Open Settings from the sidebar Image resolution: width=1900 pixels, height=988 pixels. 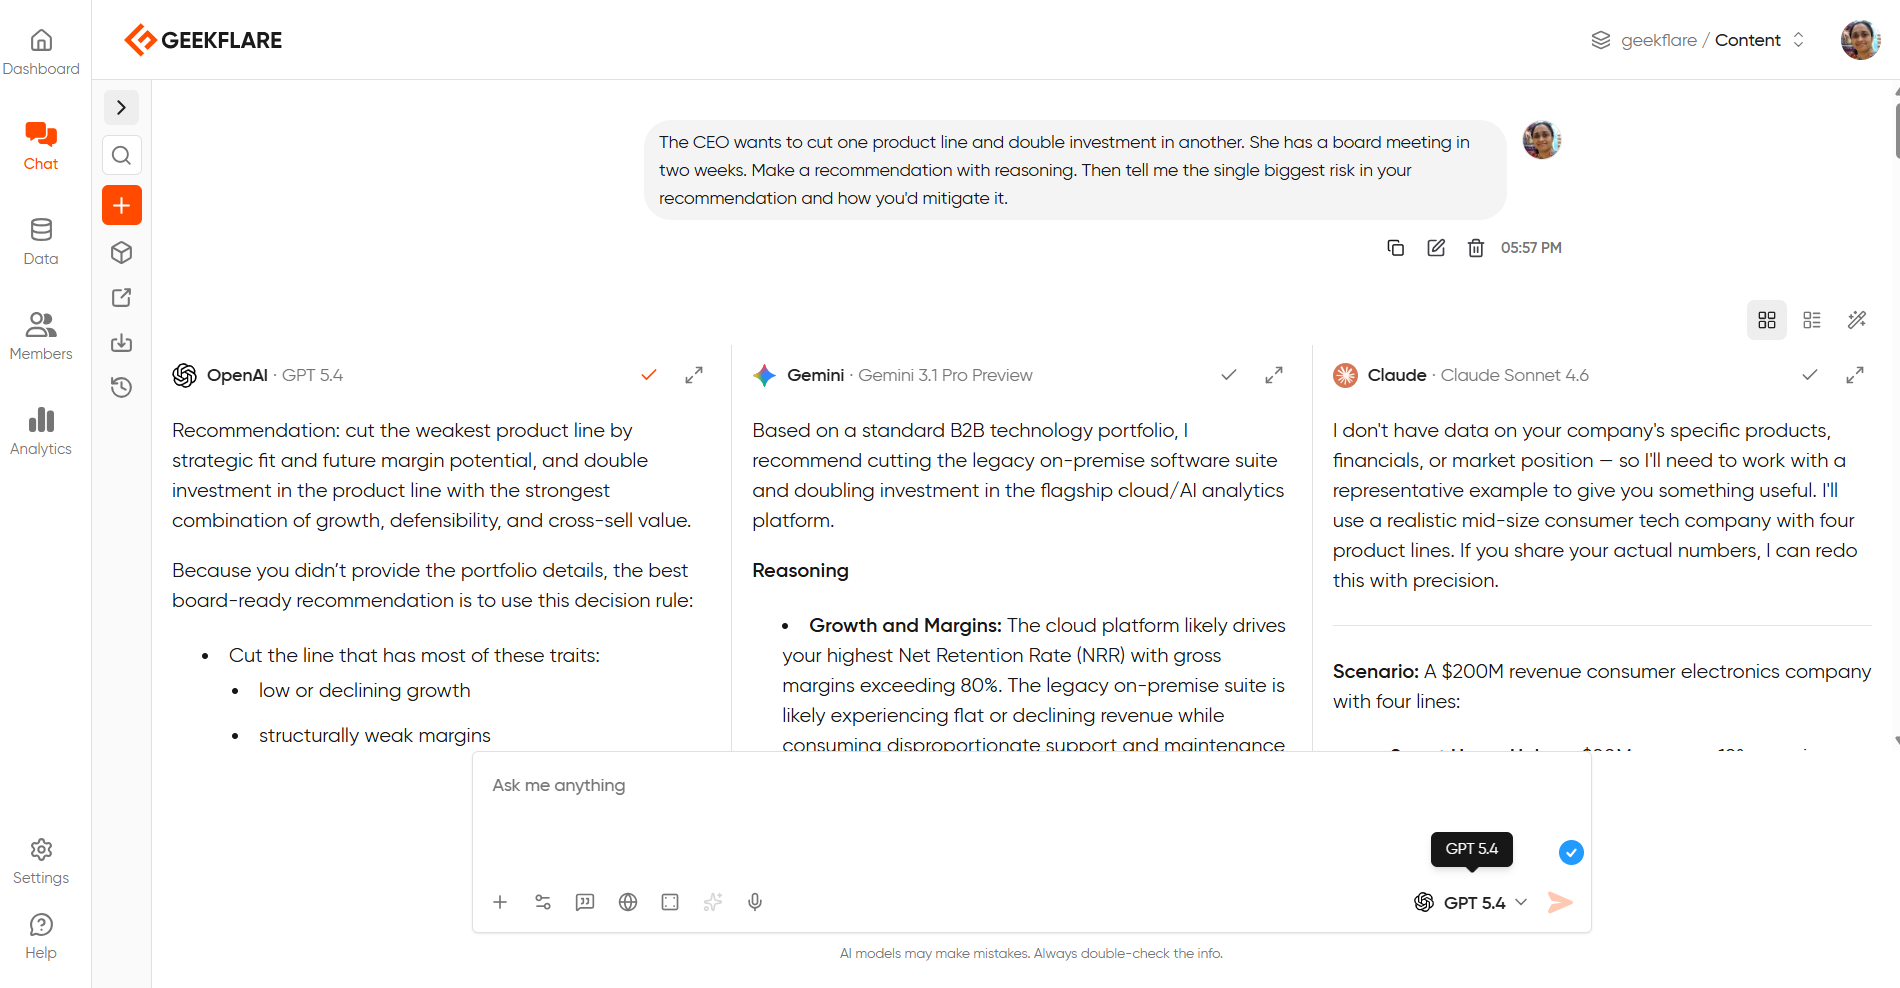(x=41, y=861)
